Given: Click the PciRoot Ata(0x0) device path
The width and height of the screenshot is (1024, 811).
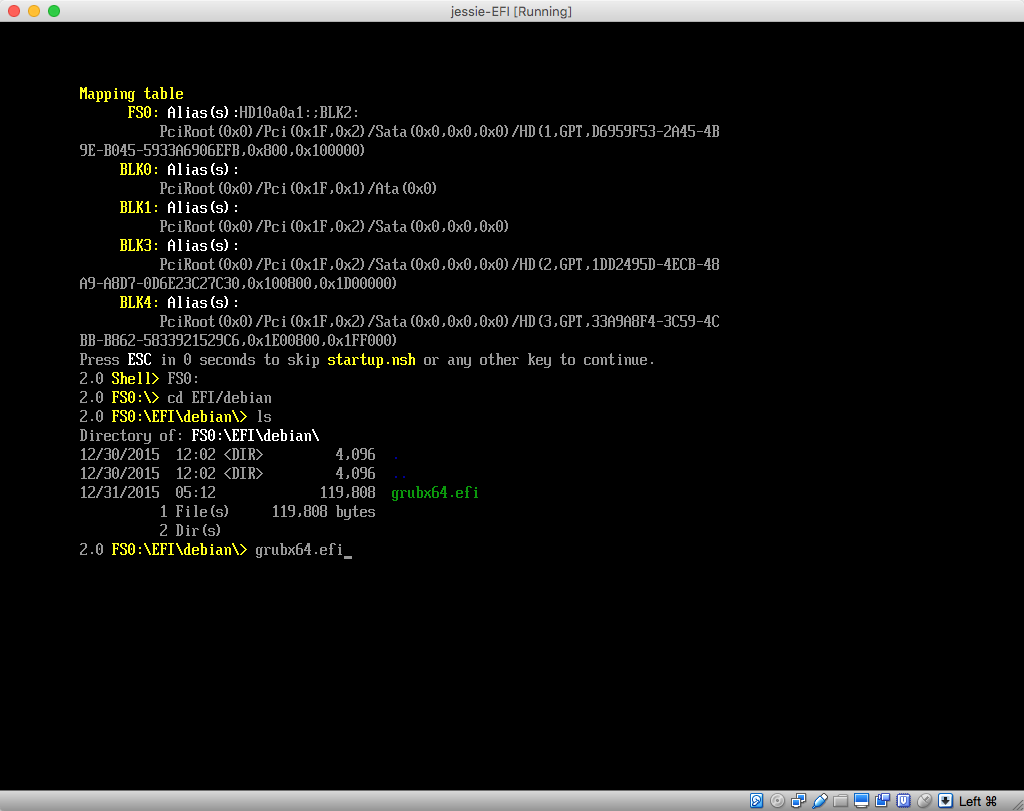Looking at the screenshot, I should pyautogui.click(x=298, y=189).
